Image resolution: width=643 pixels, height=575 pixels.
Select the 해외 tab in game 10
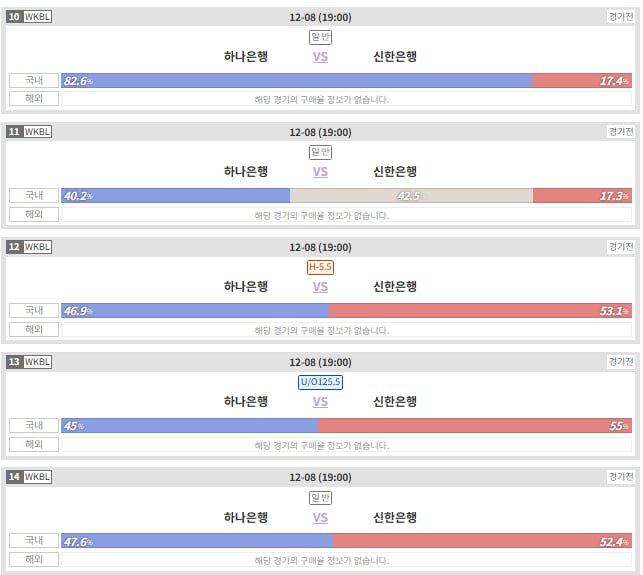(34, 99)
